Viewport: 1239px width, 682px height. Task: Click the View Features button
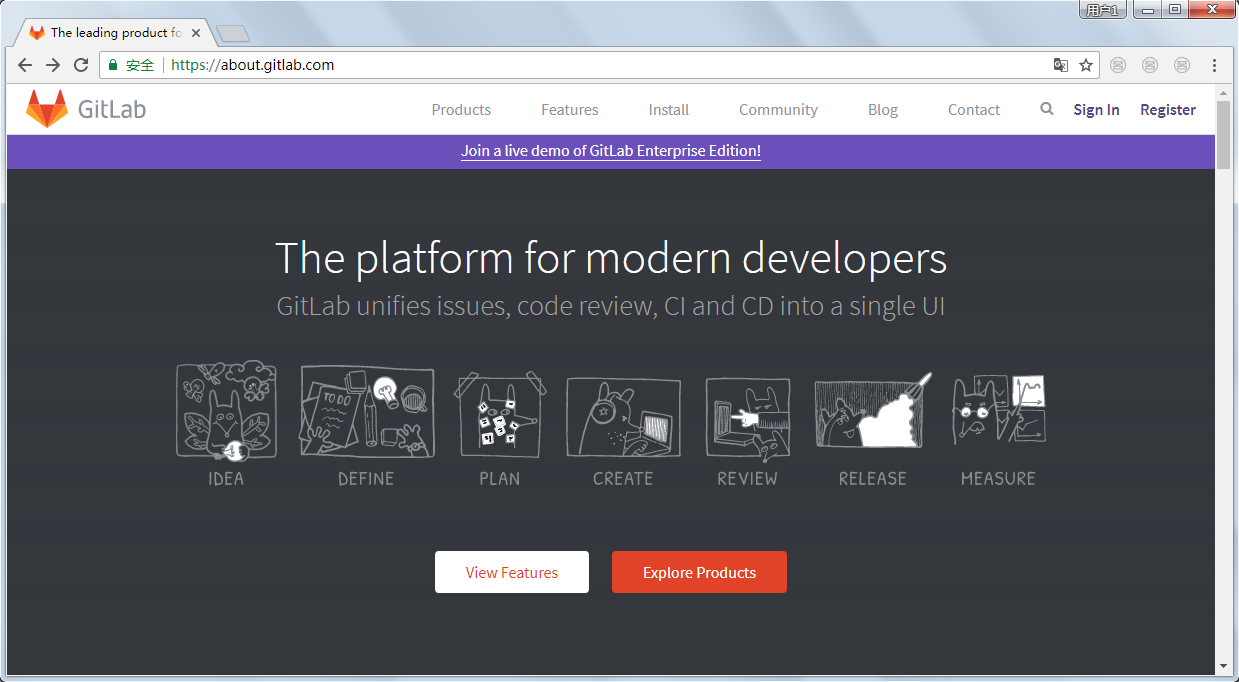[x=511, y=572]
